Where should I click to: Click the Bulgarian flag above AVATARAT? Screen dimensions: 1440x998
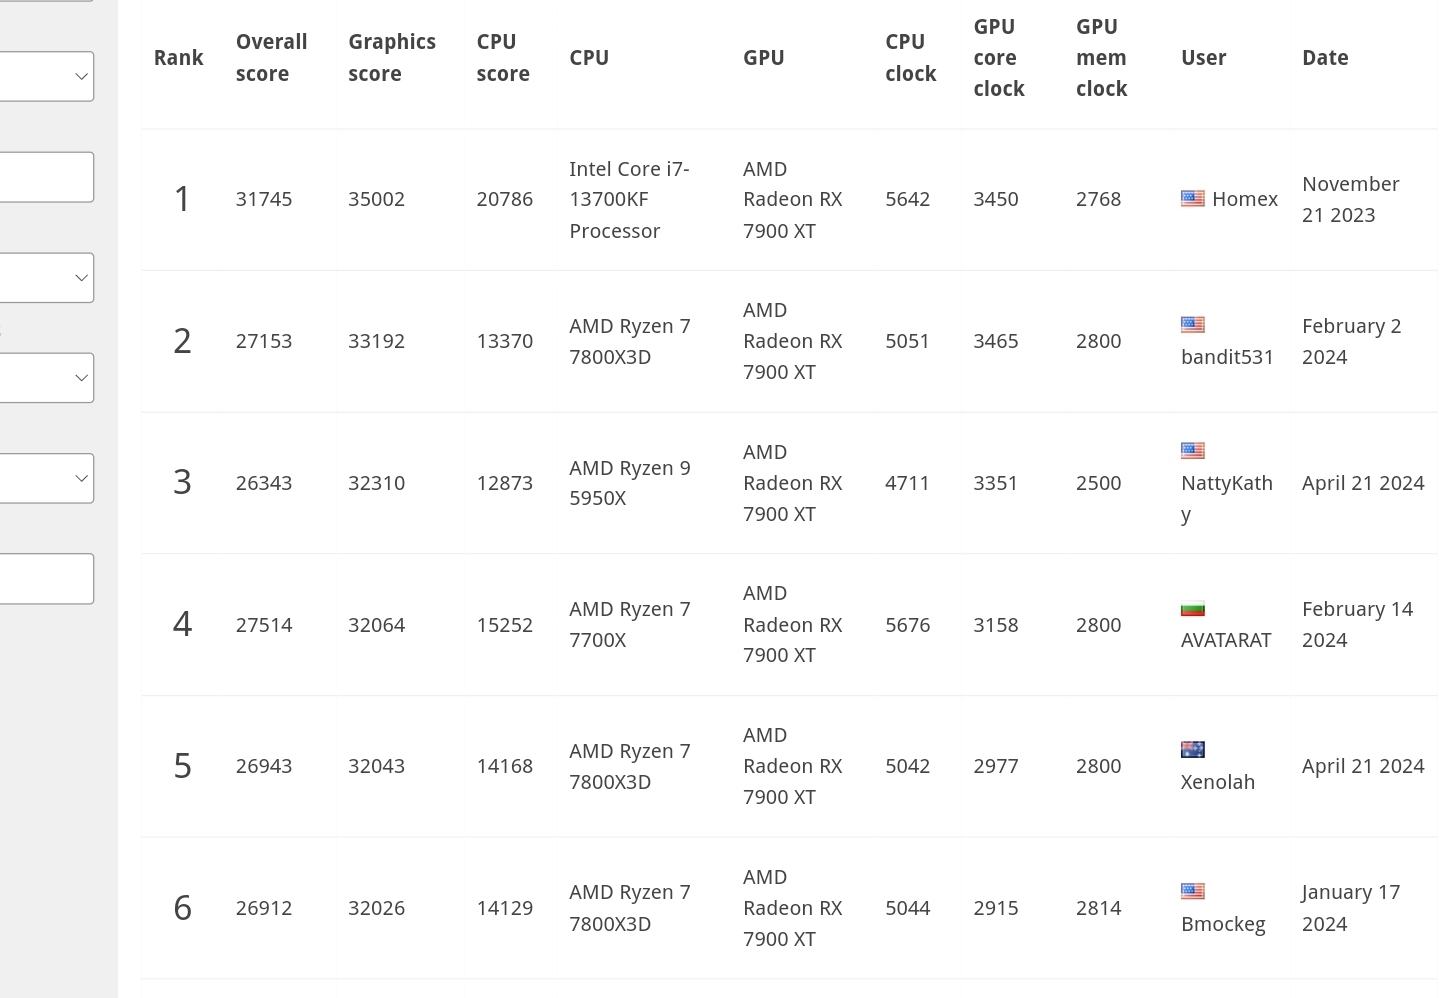(x=1192, y=609)
